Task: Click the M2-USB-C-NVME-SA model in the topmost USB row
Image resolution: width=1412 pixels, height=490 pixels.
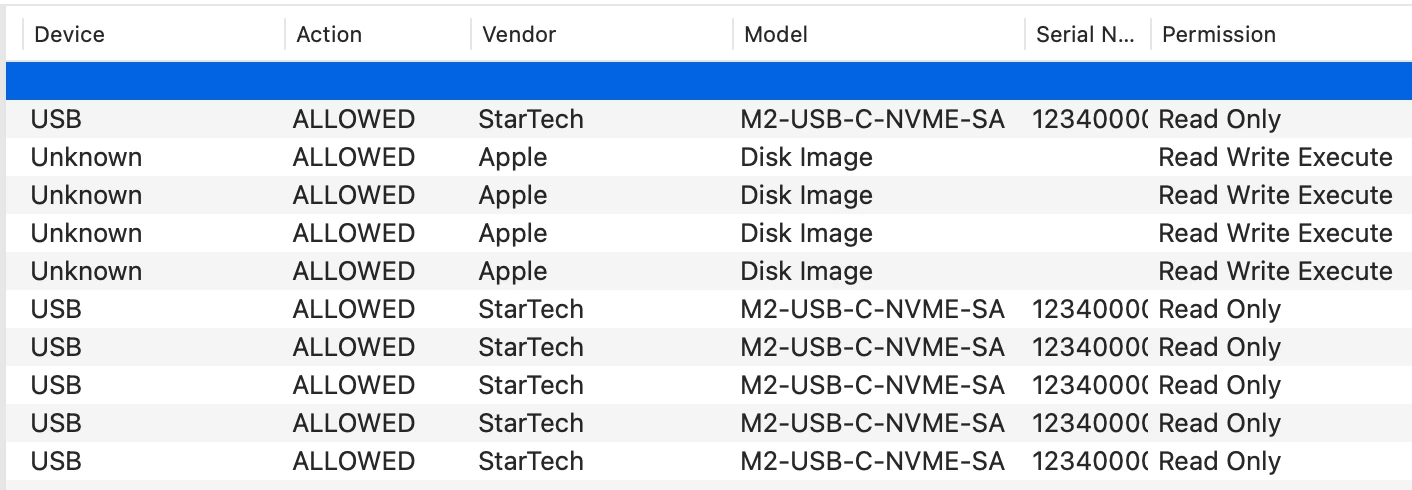Action: tap(872, 119)
